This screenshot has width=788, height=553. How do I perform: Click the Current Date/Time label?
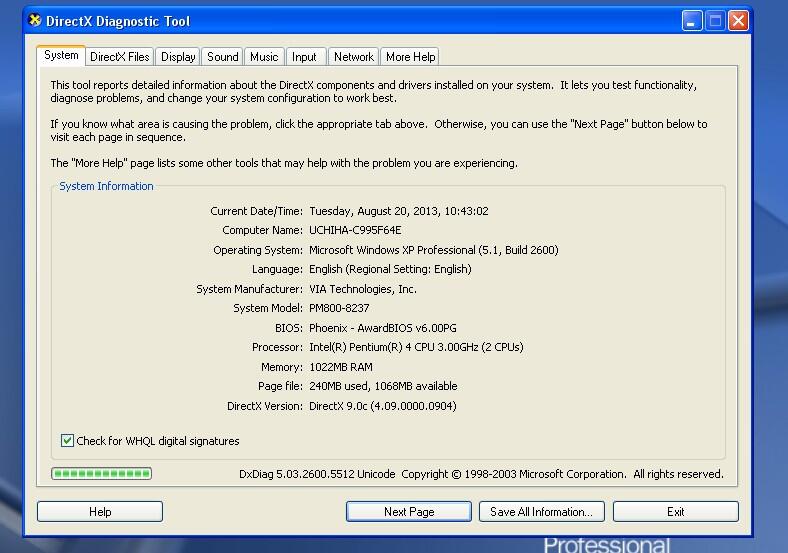click(256, 211)
